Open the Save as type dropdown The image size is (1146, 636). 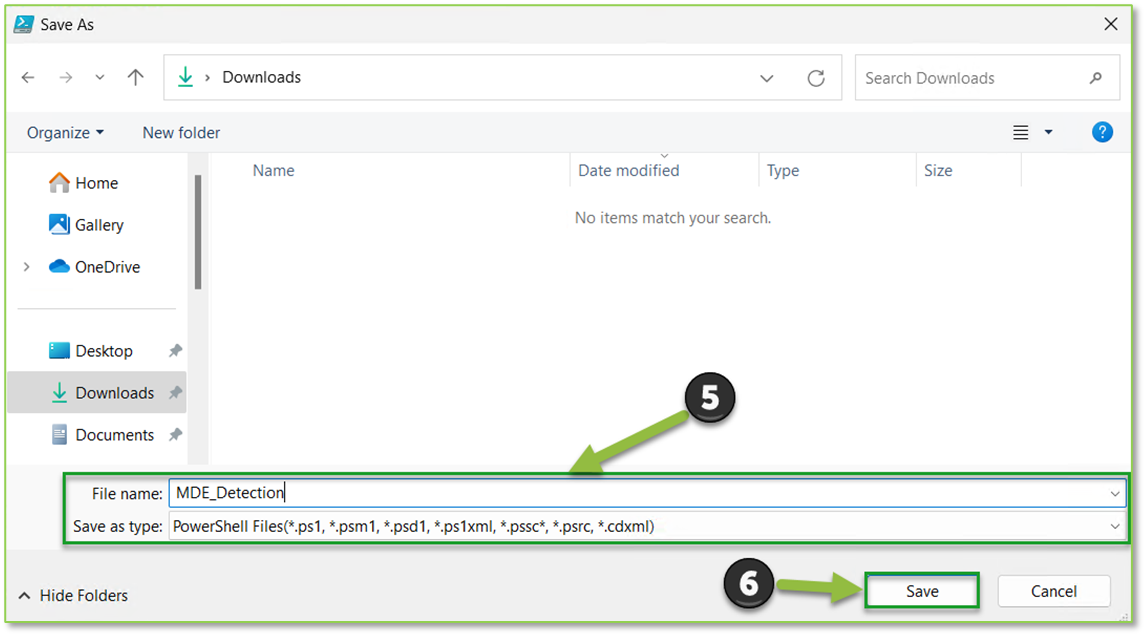(x=1115, y=526)
